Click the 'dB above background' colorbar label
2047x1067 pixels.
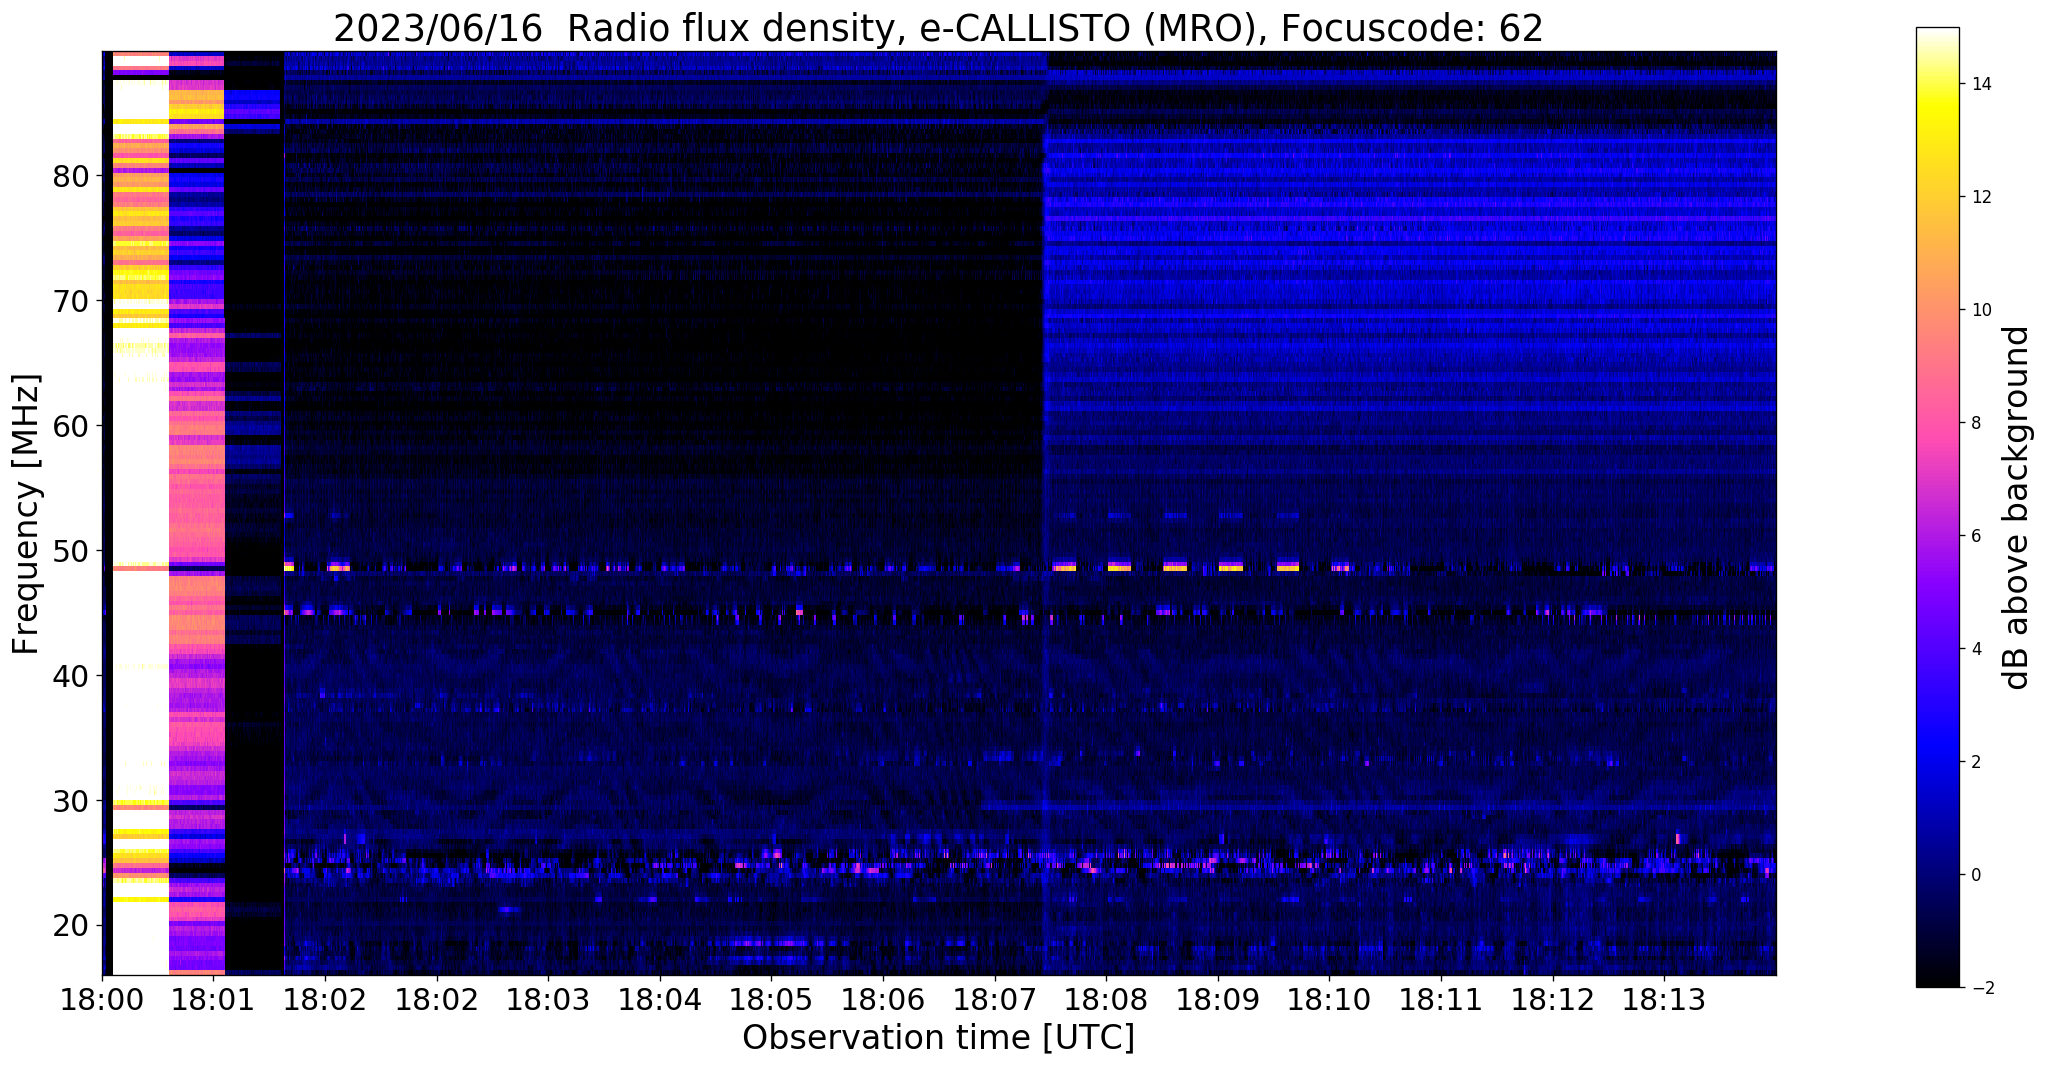click(x=2016, y=508)
